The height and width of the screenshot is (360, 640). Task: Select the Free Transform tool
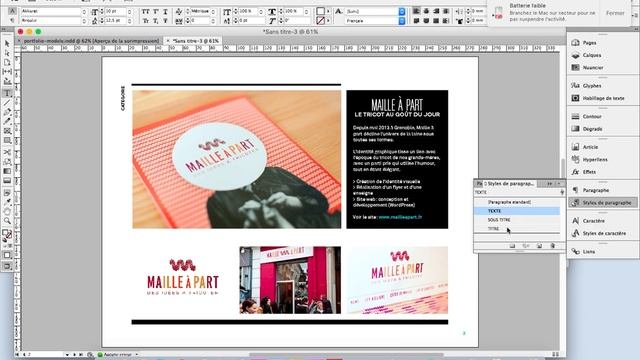point(7,162)
